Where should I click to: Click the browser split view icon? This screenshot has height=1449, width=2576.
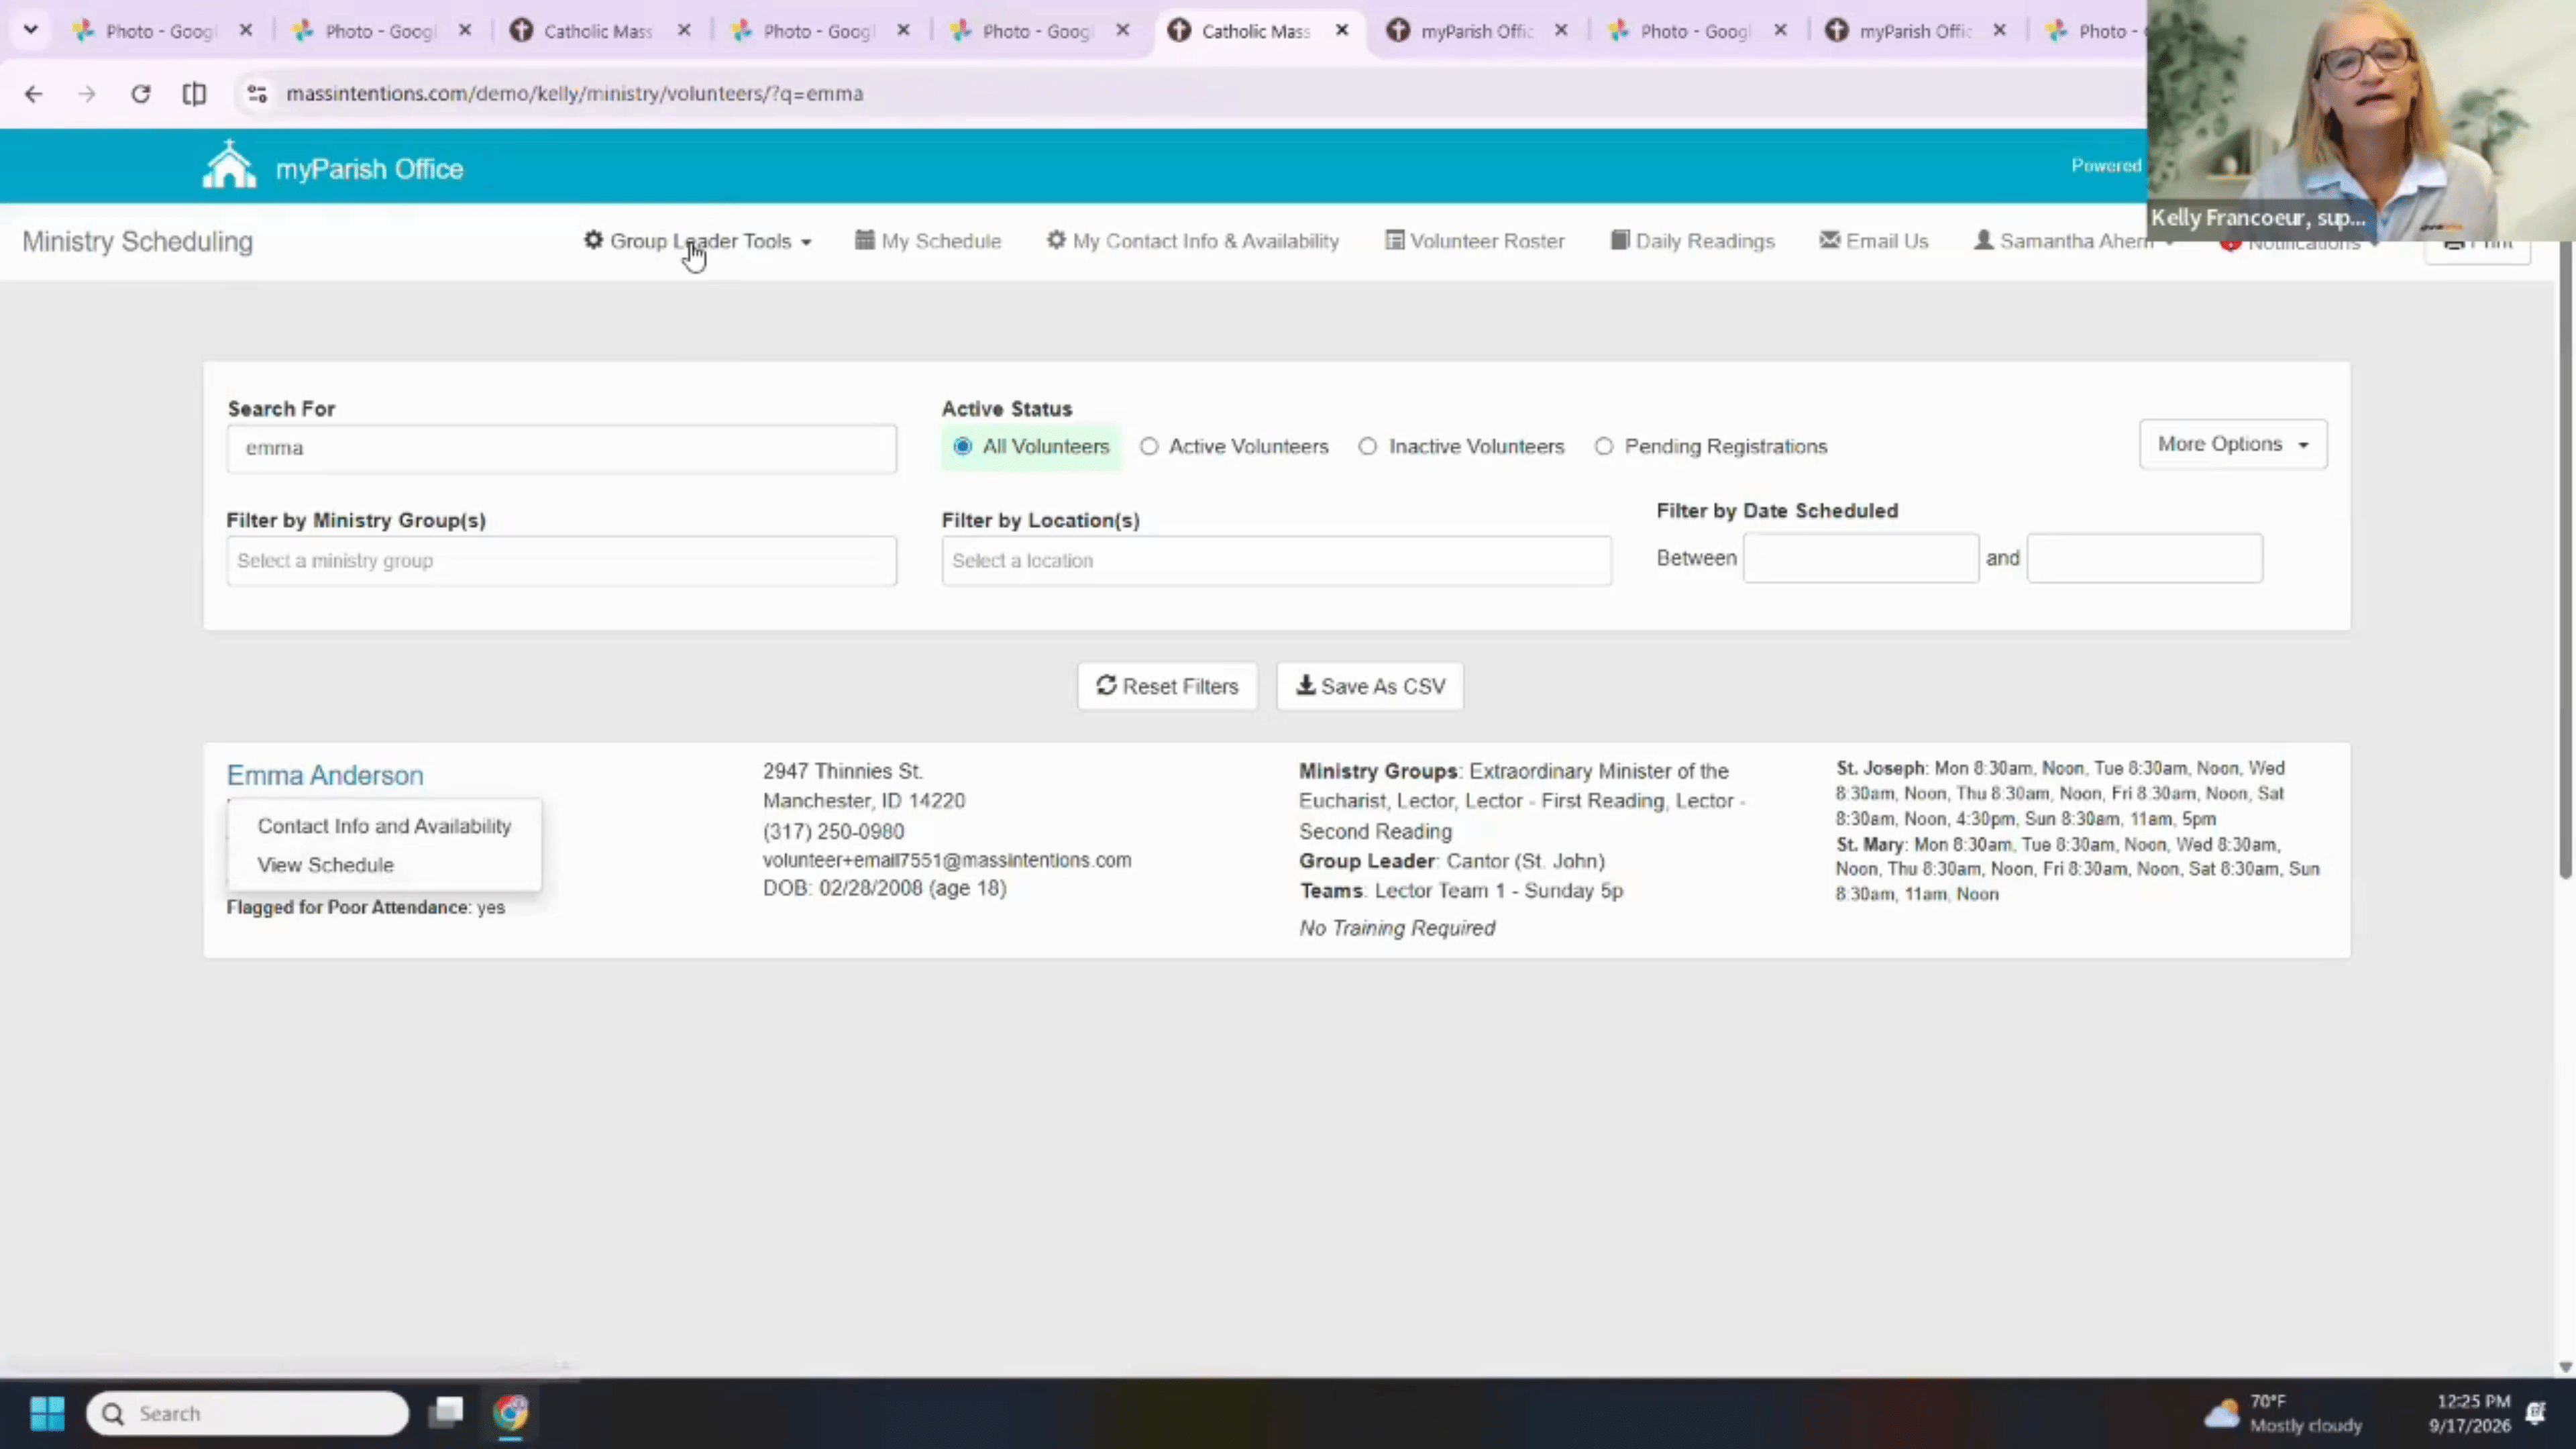(194, 94)
